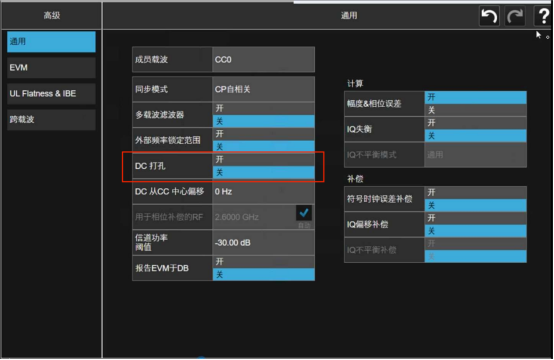Click the undo arrow icon
The image size is (554, 360).
tap(489, 16)
